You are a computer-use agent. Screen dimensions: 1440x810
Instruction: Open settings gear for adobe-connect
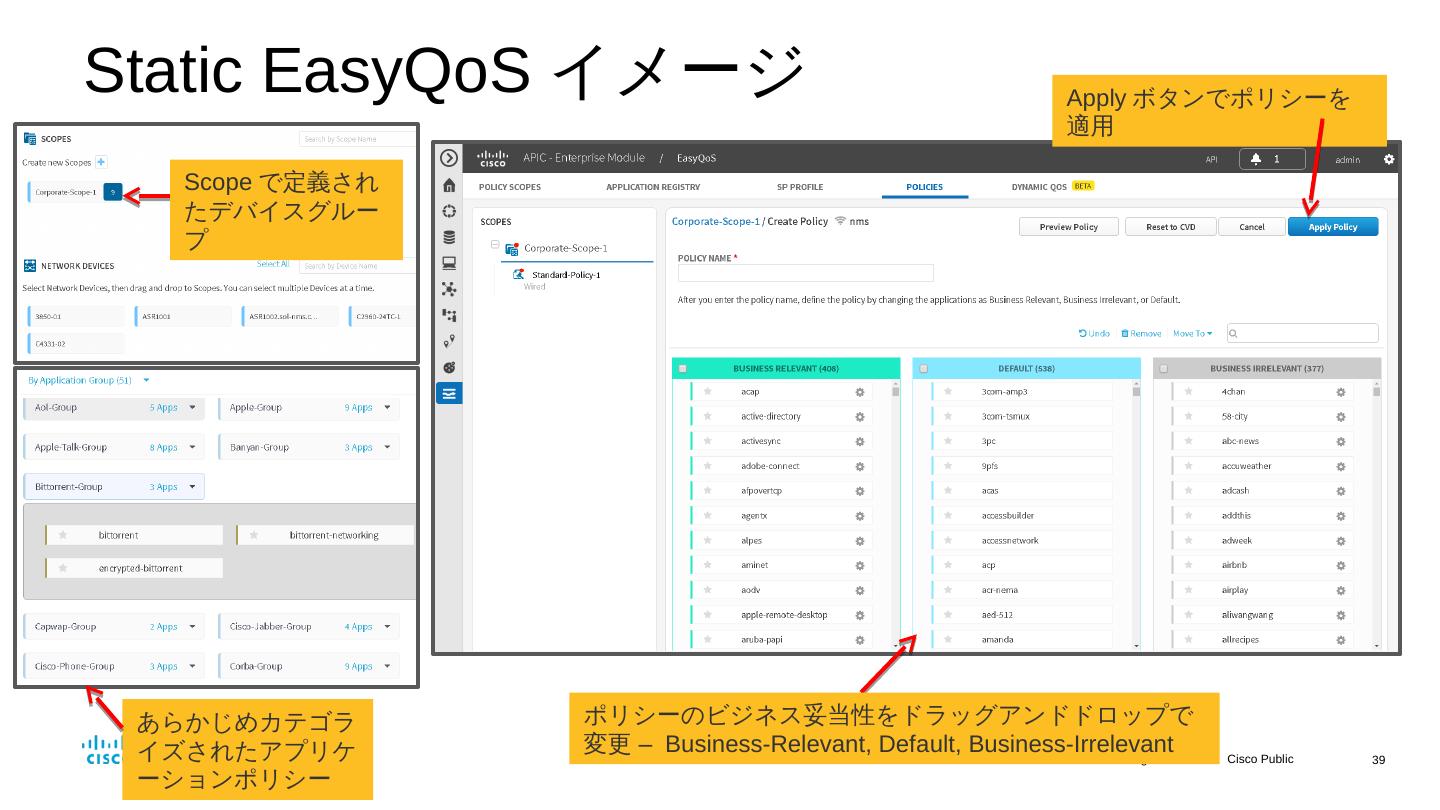point(859,466)
